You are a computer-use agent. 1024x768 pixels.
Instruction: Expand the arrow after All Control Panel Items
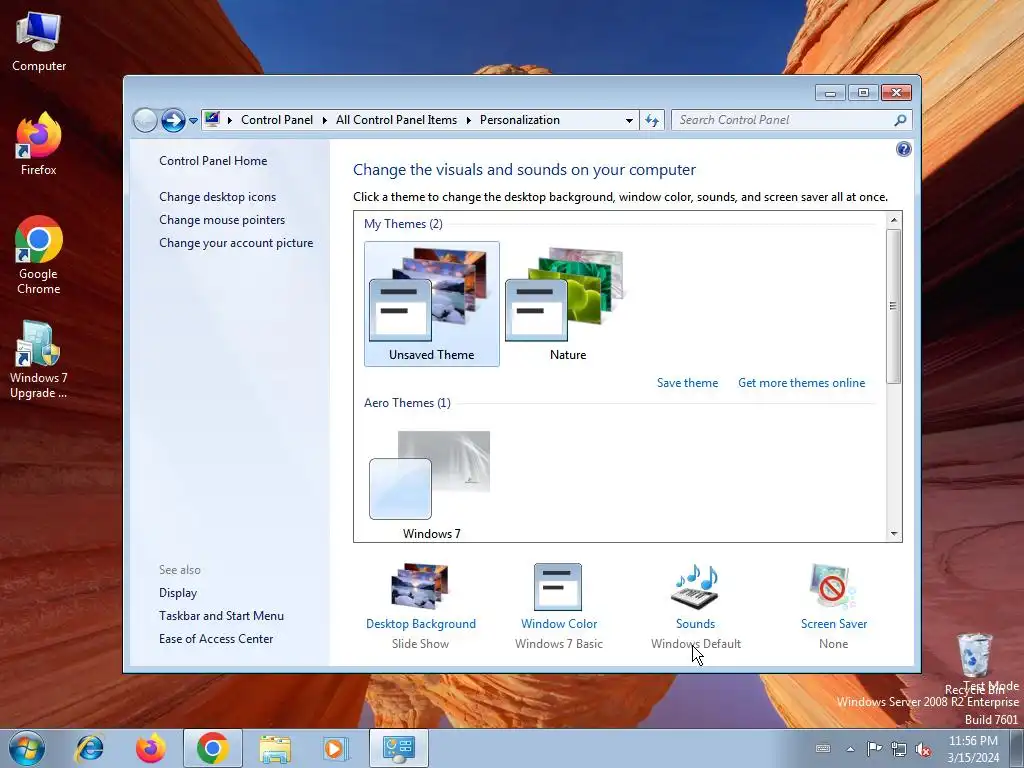(x=469, y=120)
